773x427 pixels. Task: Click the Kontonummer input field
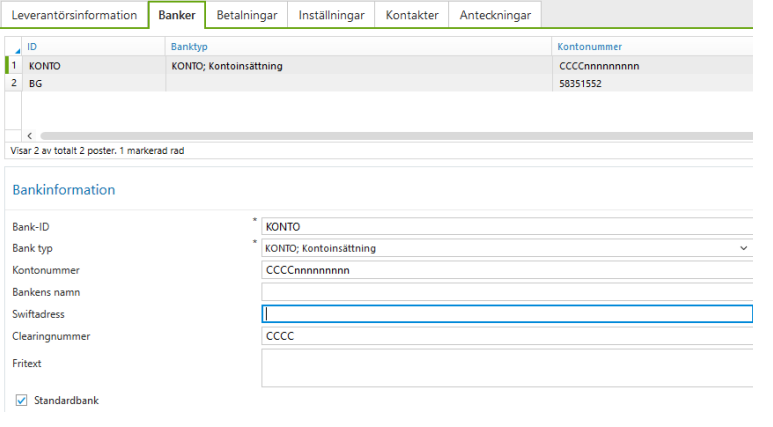click(x=507, y=270)
